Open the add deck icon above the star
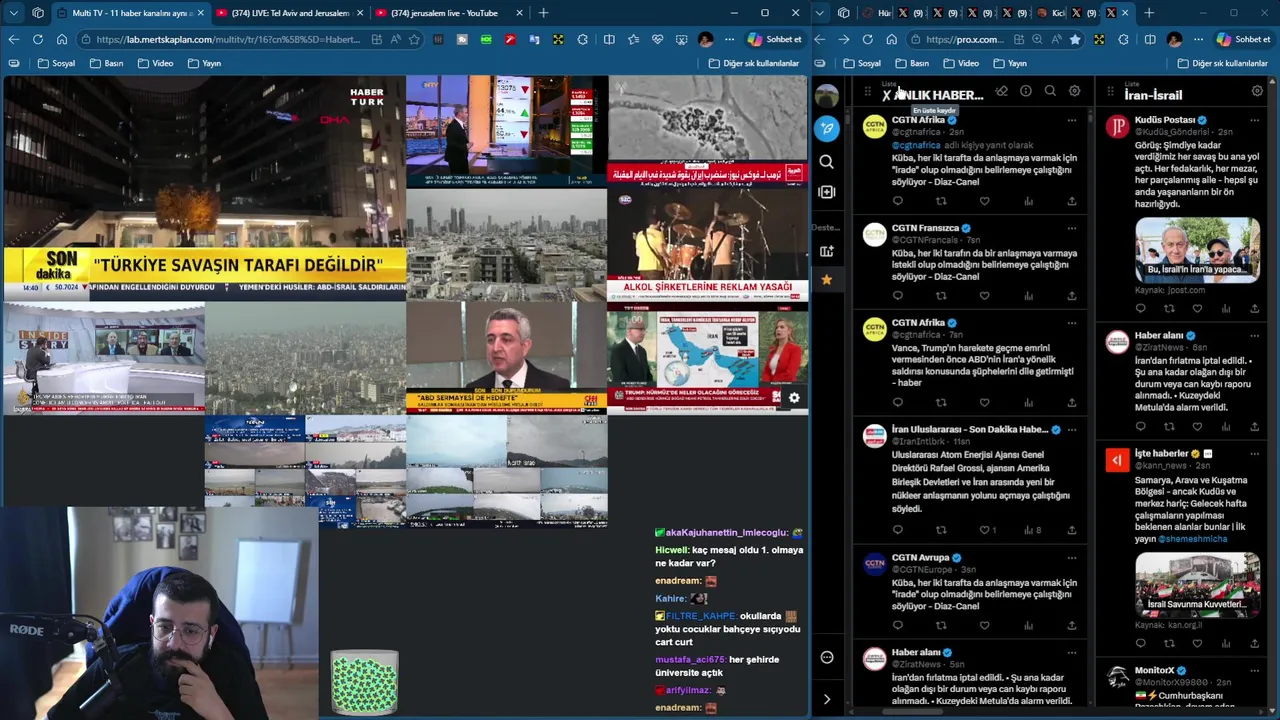This screenshot has height=720, width=1280. [826, 251]
